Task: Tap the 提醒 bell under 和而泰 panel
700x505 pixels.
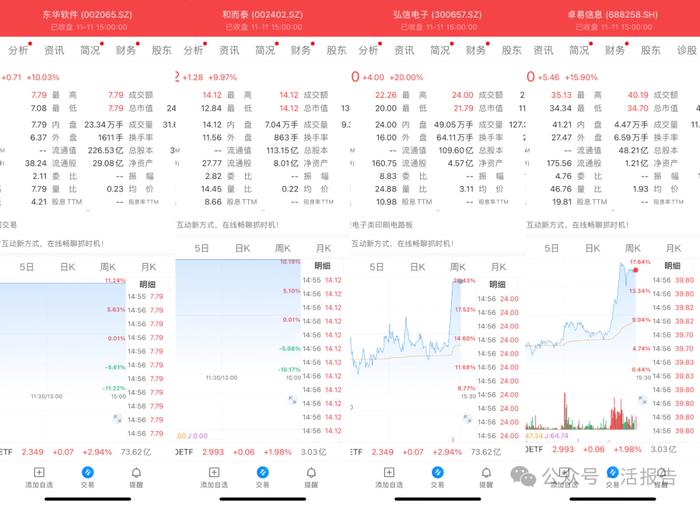Action: pyautogui.click(x=311, y=472)
